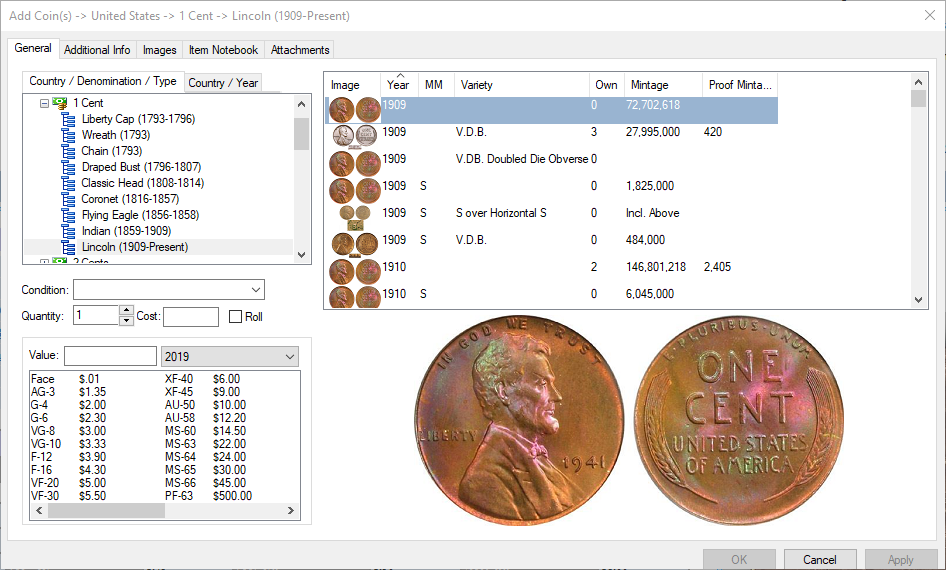Collapse the 1 Cent tree node
This screenshot has width=946, height=570.
[44, 103]
